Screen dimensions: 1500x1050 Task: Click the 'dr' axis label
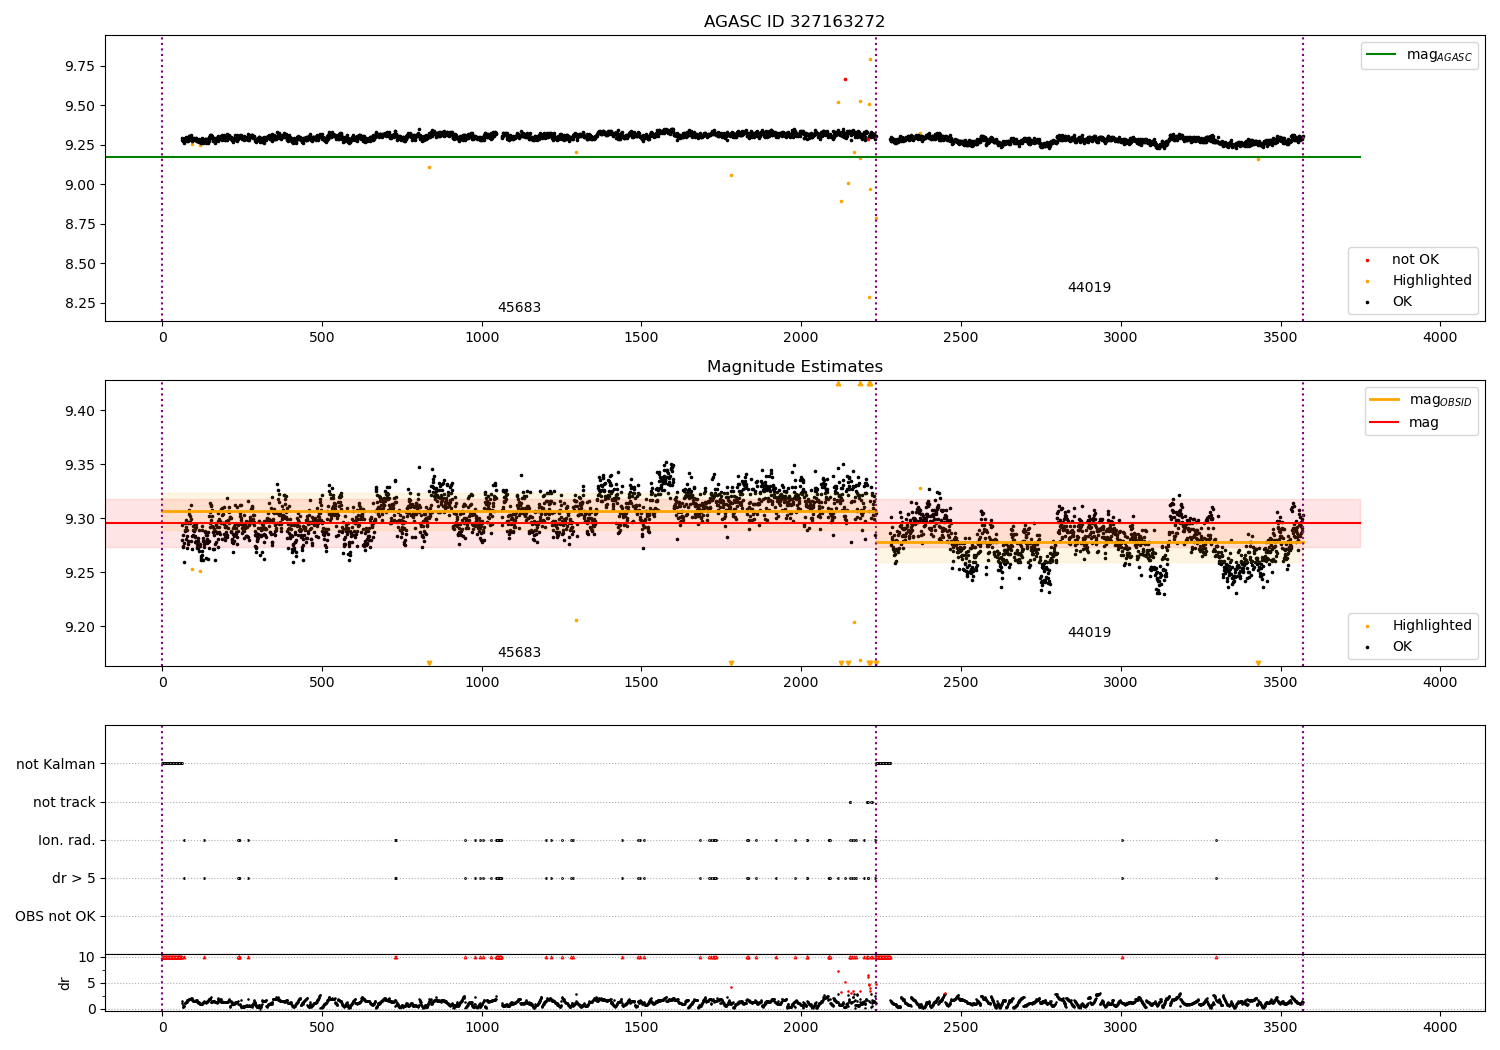coord(64,983)
